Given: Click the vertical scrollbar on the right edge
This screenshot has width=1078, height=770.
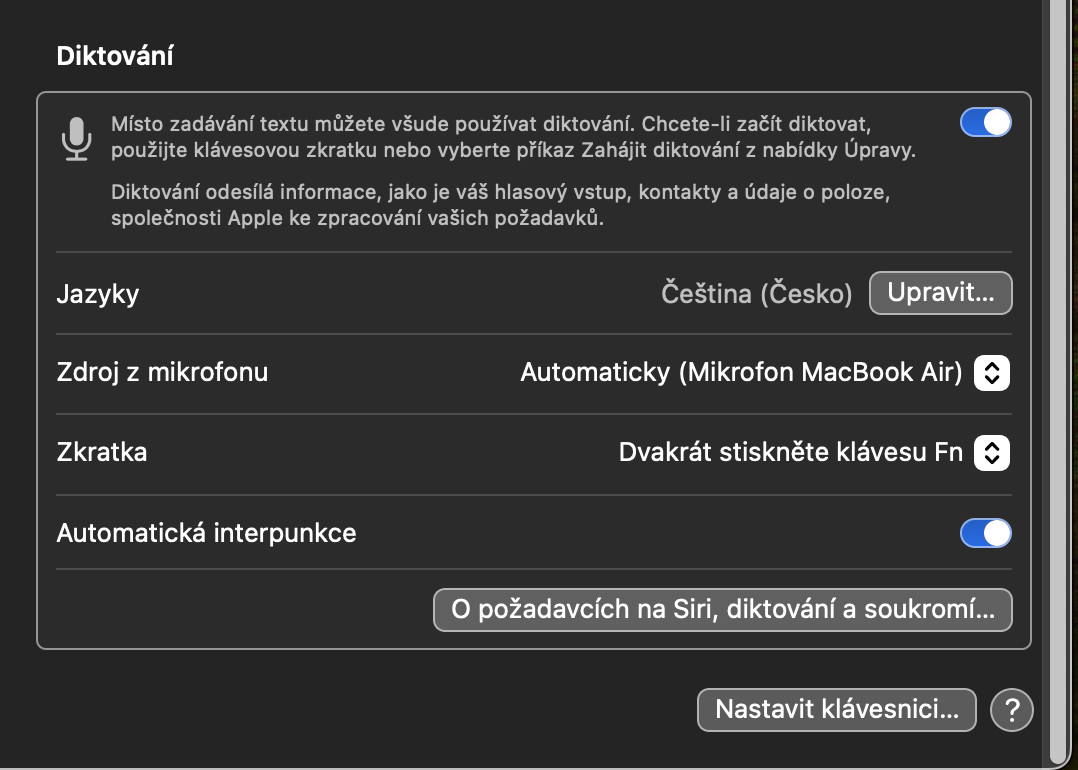Looking at the screenshot, I should tap(1058, 380).
